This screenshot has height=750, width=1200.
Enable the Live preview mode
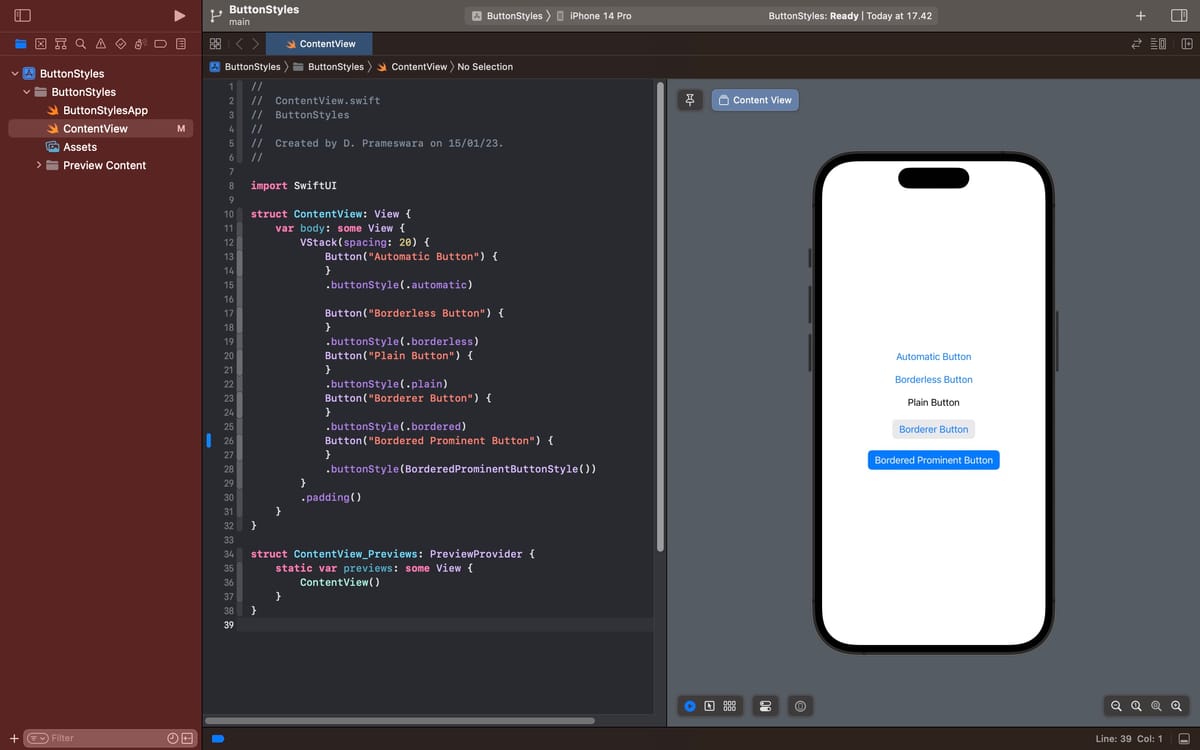[x=690, y=706]
